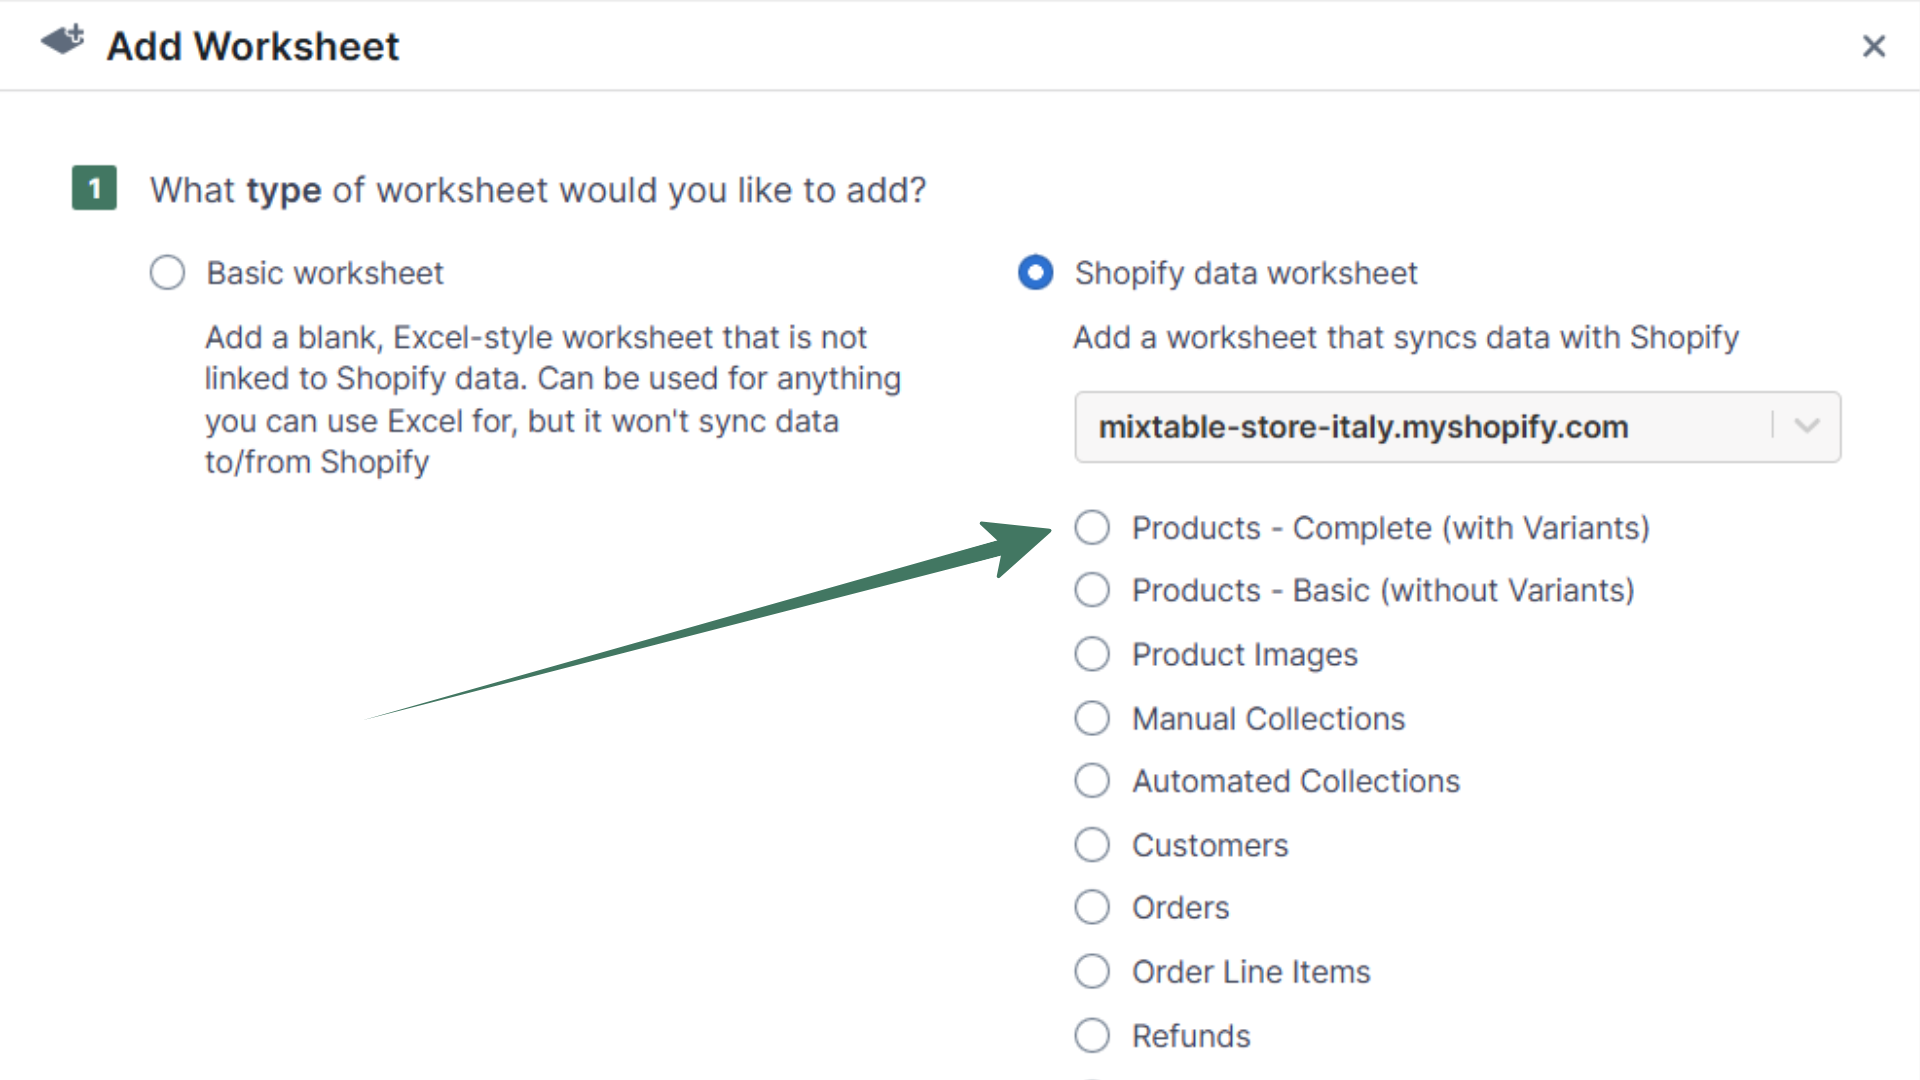Pick the Customers radio button
This screenshot has height=1080, width=1920.
(1092, 845)
